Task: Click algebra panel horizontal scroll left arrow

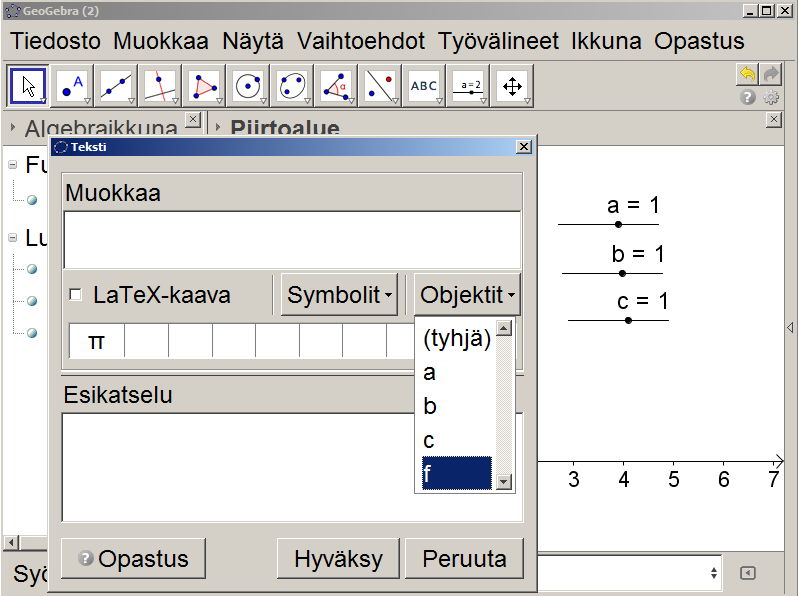Action: pyautogui.click(x=11, y=543)
